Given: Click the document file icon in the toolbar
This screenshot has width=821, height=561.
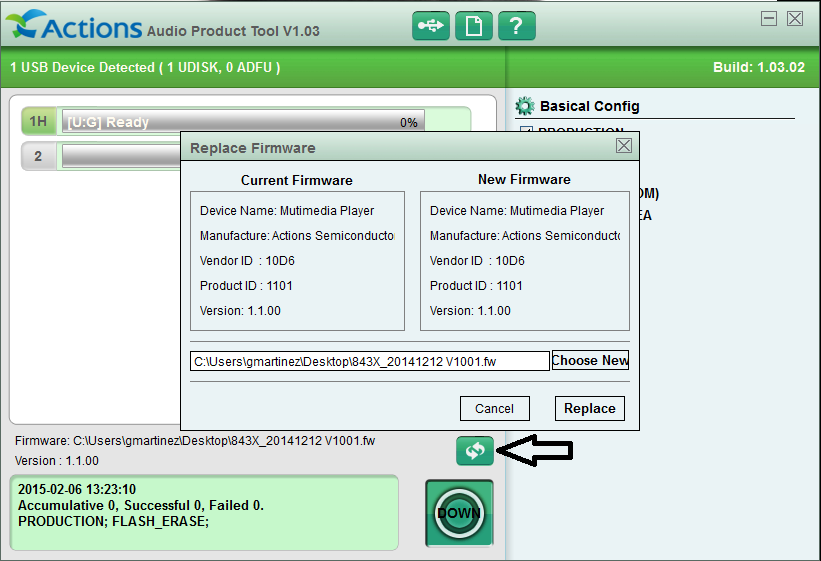Looking at the screenshot, I should 474,26.
